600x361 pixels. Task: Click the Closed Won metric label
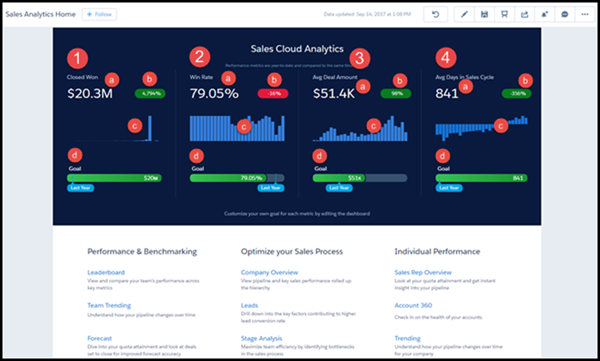coord(82,77)
